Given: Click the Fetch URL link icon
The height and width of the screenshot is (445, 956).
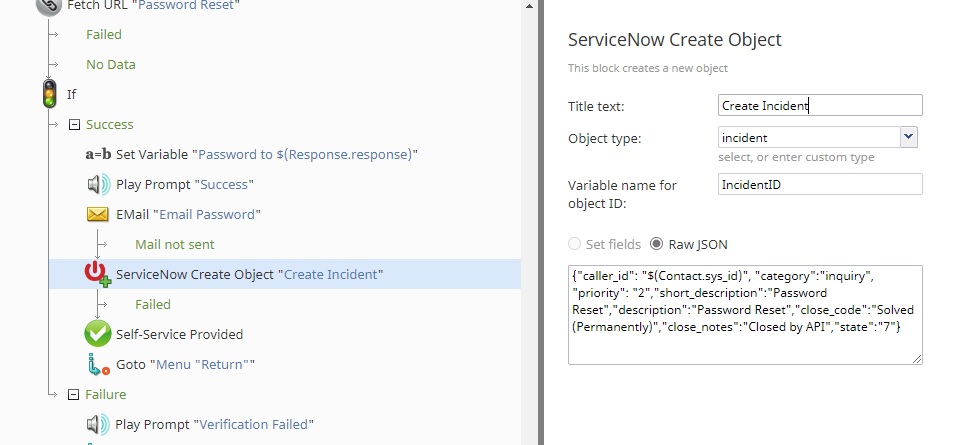Looking at the screenshot, I should coord(49,6).
